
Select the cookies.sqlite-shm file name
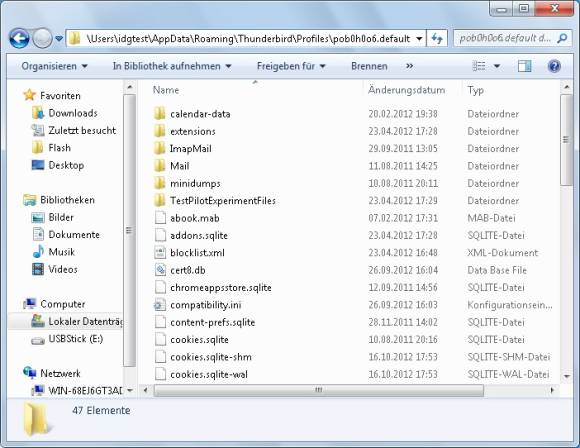[x=211, y=357]
